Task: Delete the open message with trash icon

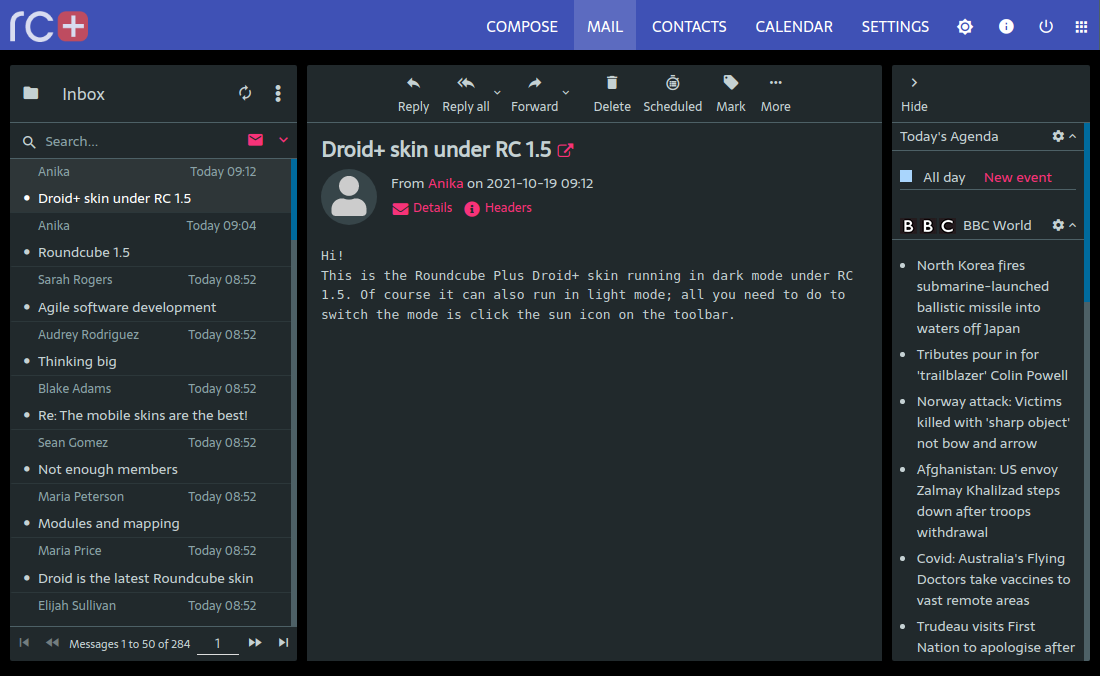Action: pos(612,83)
